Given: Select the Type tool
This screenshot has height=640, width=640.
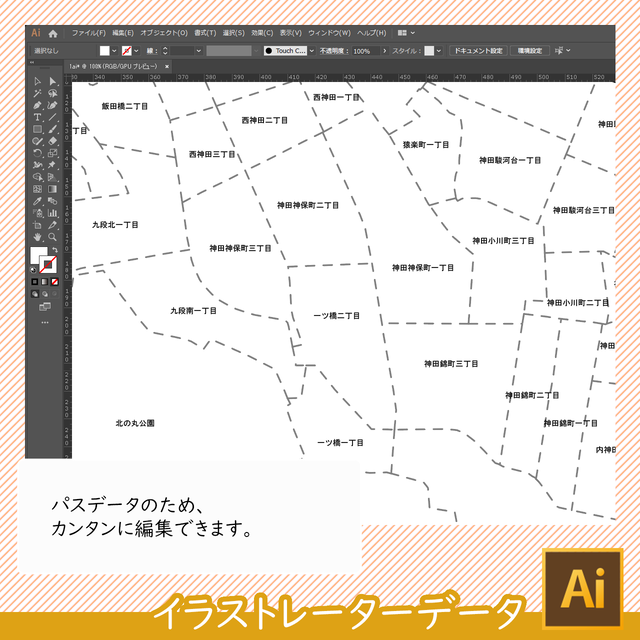Looking at the screenshot, I should tap(37, 117).
